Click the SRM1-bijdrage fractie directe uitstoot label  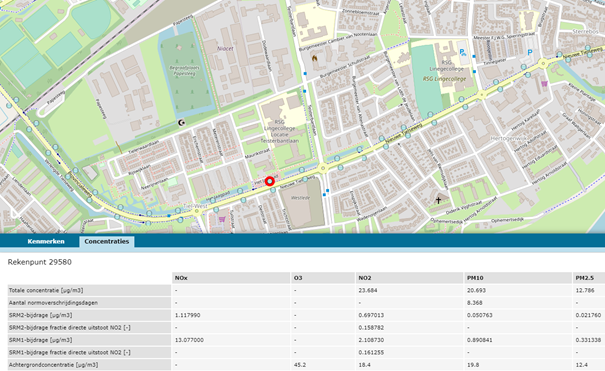pos(69,352)
